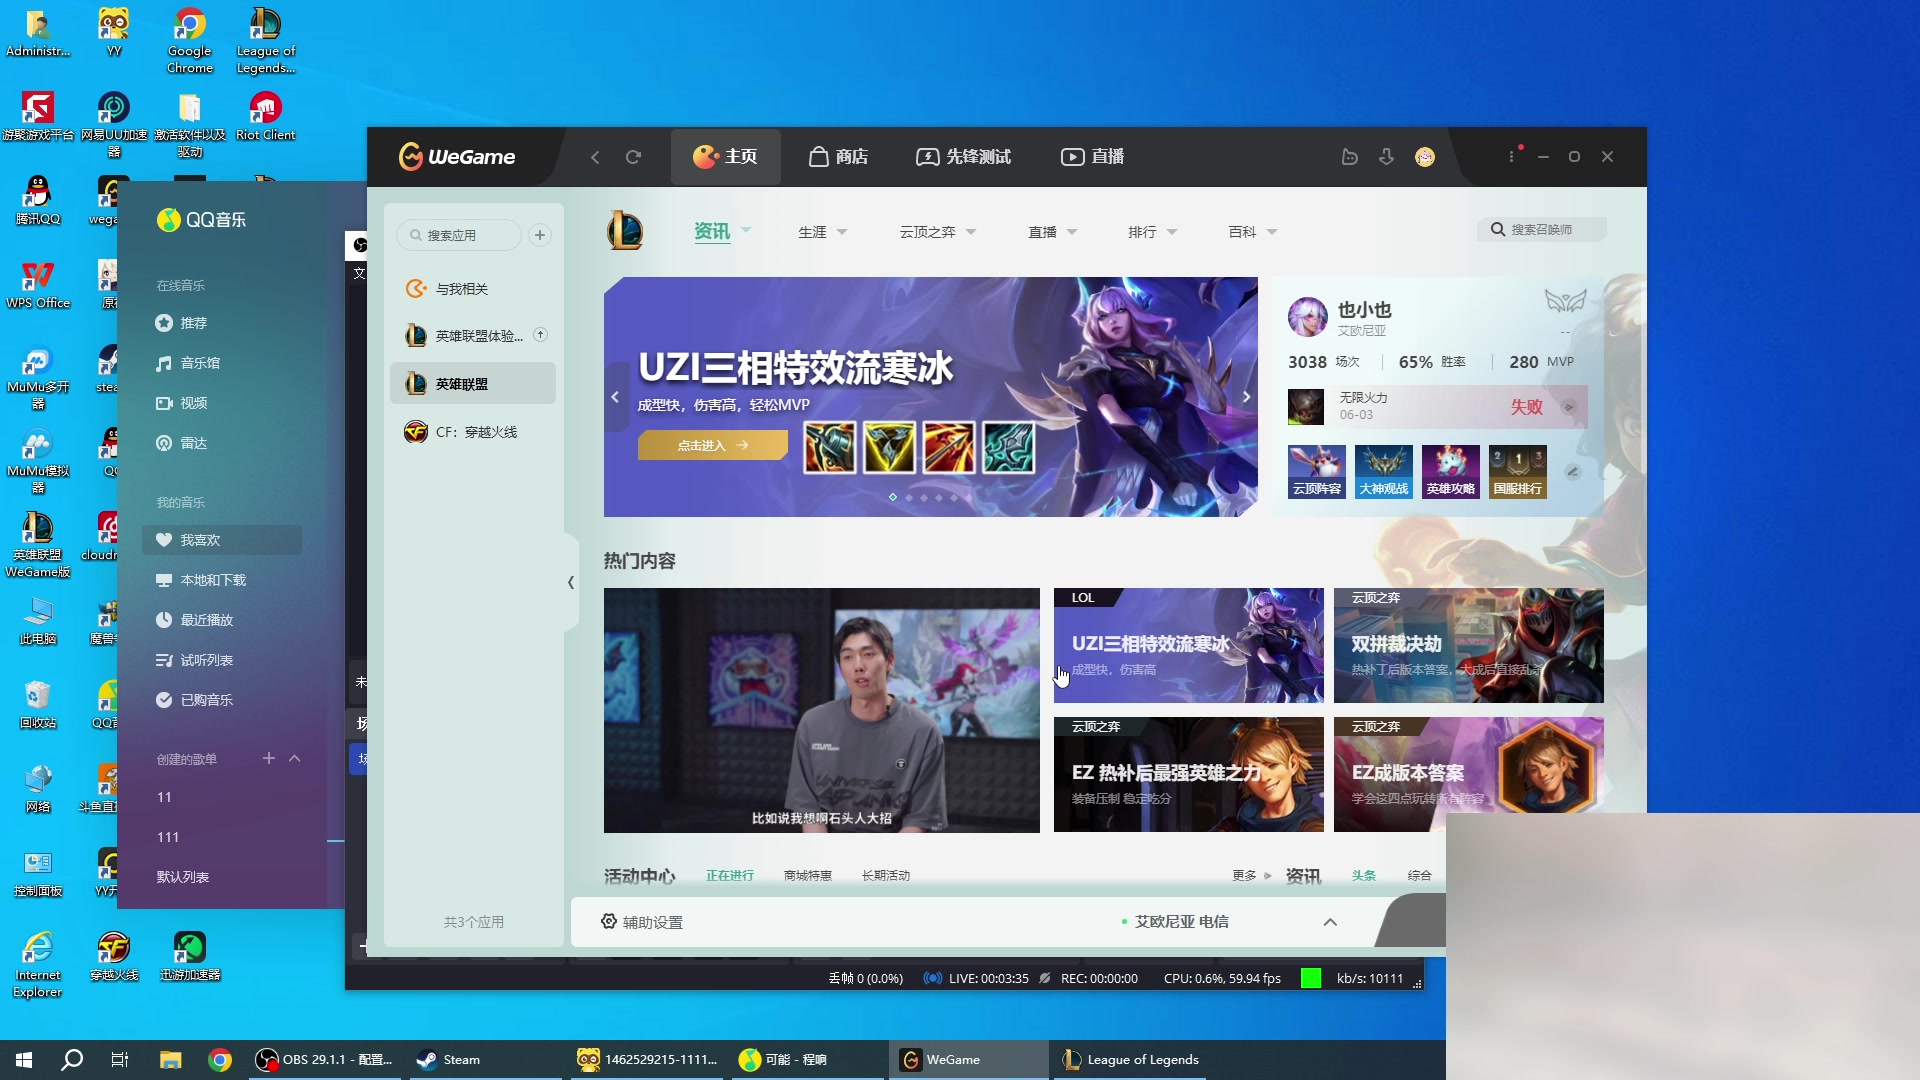
Task: Go back with WeGame back arrow
Action: coord(595,157)
